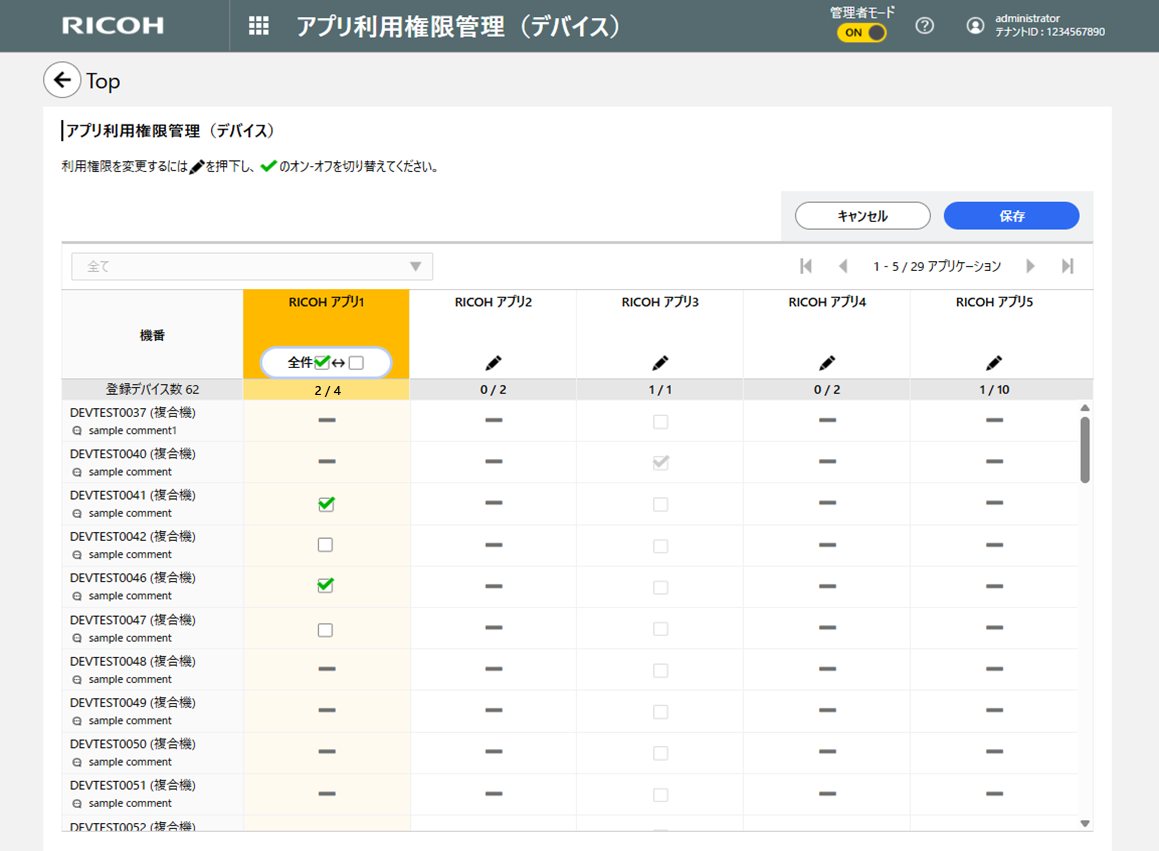Click comment icon for DEVTEST0051
Screen dimensions: 1159x851
coord(77,804)
